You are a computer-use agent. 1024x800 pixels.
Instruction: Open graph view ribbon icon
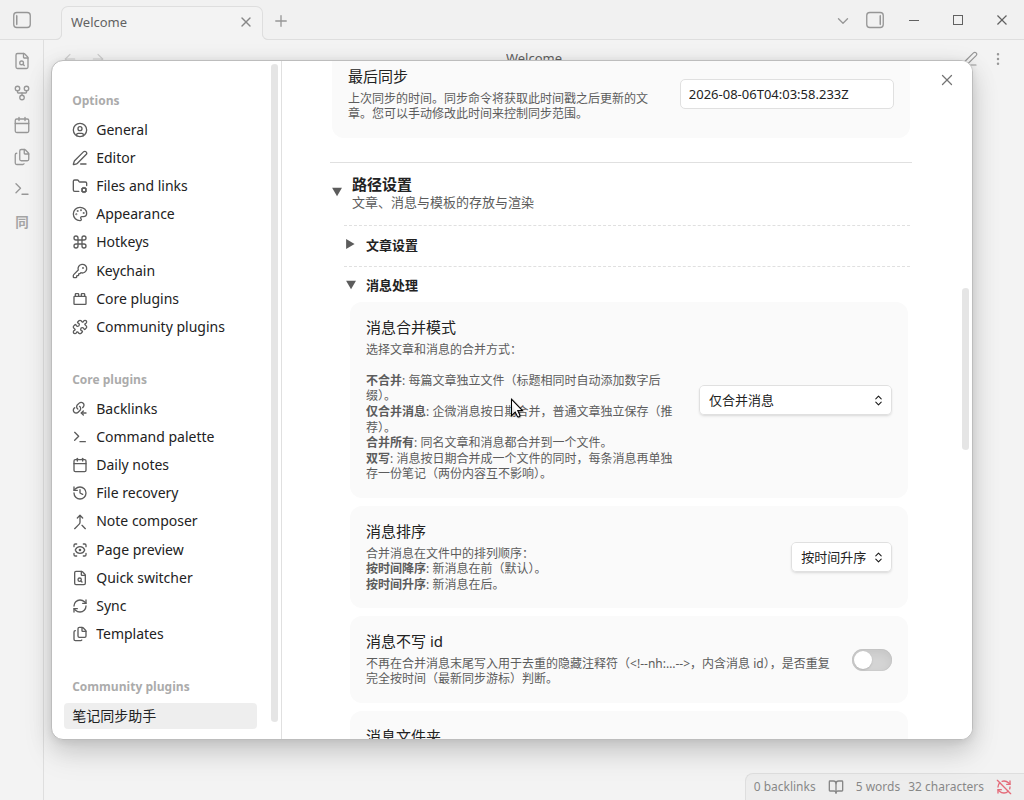pos(22,93)
